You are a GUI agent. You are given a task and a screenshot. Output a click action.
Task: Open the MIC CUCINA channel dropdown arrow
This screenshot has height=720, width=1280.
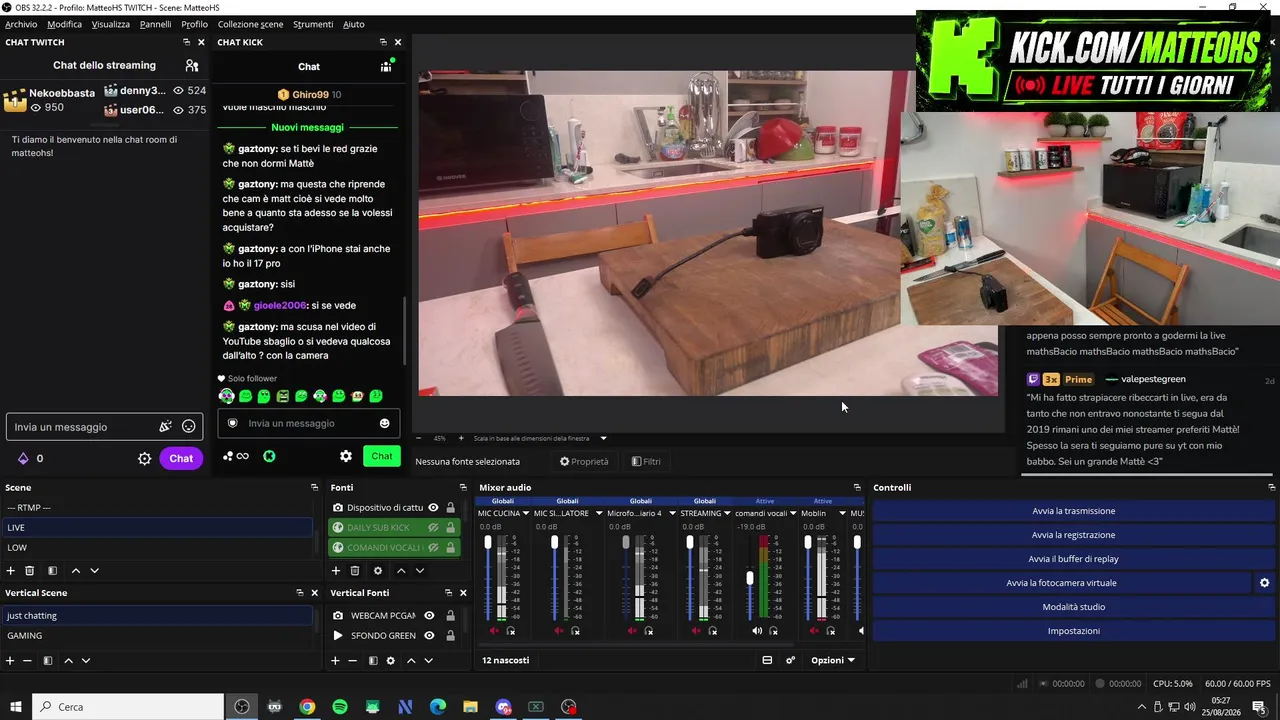pyautogui.click(x=525, y=513)
